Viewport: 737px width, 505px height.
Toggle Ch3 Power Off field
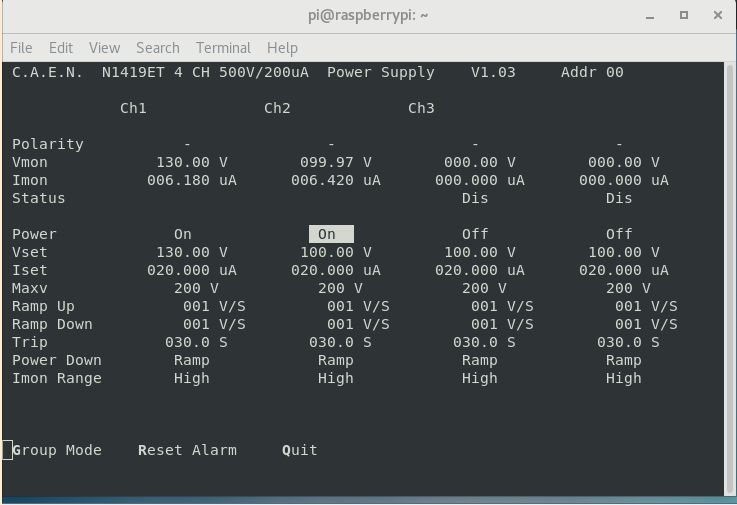(x=475, y=234)
